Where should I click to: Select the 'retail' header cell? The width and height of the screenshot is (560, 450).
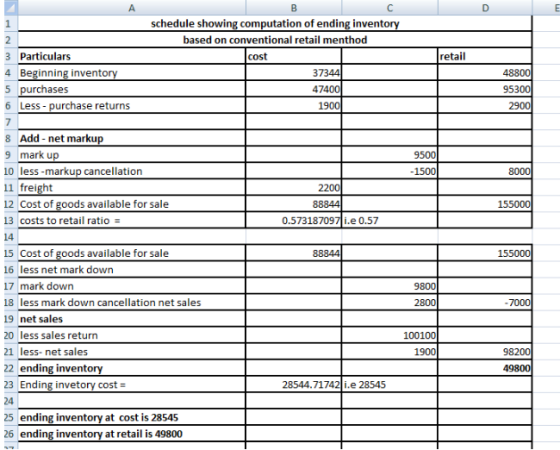pos(485,56)
